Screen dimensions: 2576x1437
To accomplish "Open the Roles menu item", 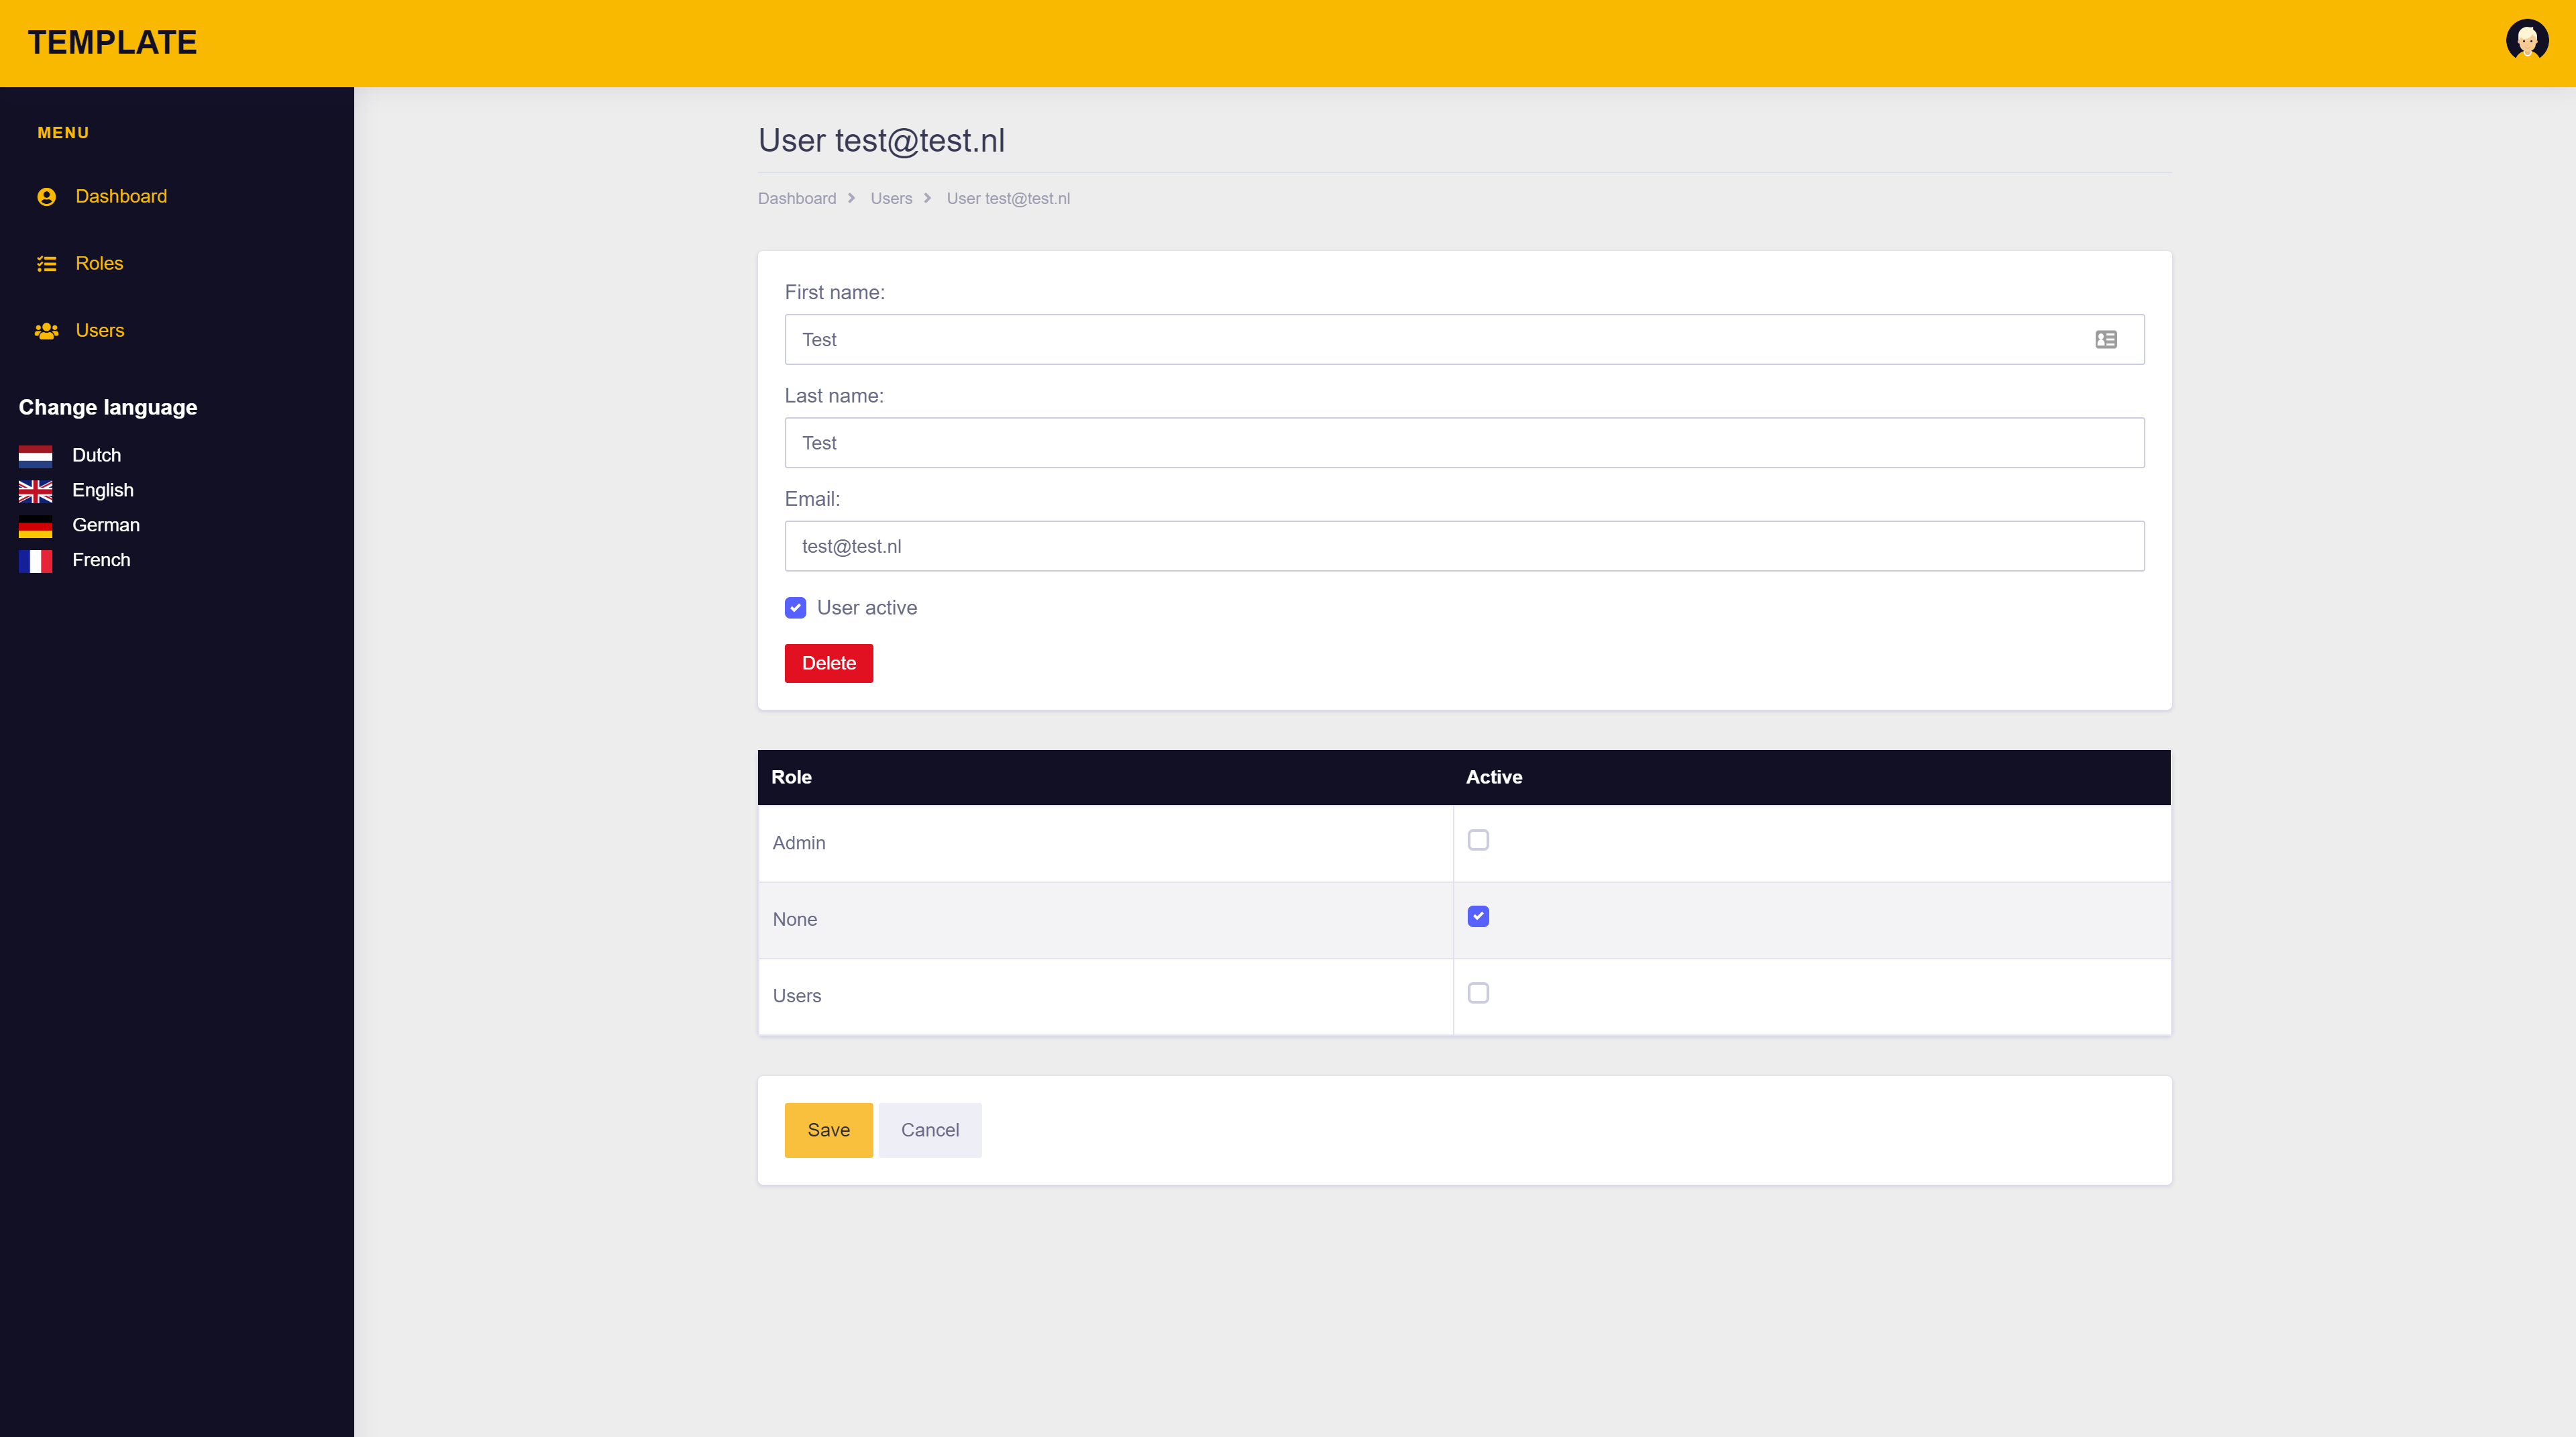I will (x=99, y=264).
